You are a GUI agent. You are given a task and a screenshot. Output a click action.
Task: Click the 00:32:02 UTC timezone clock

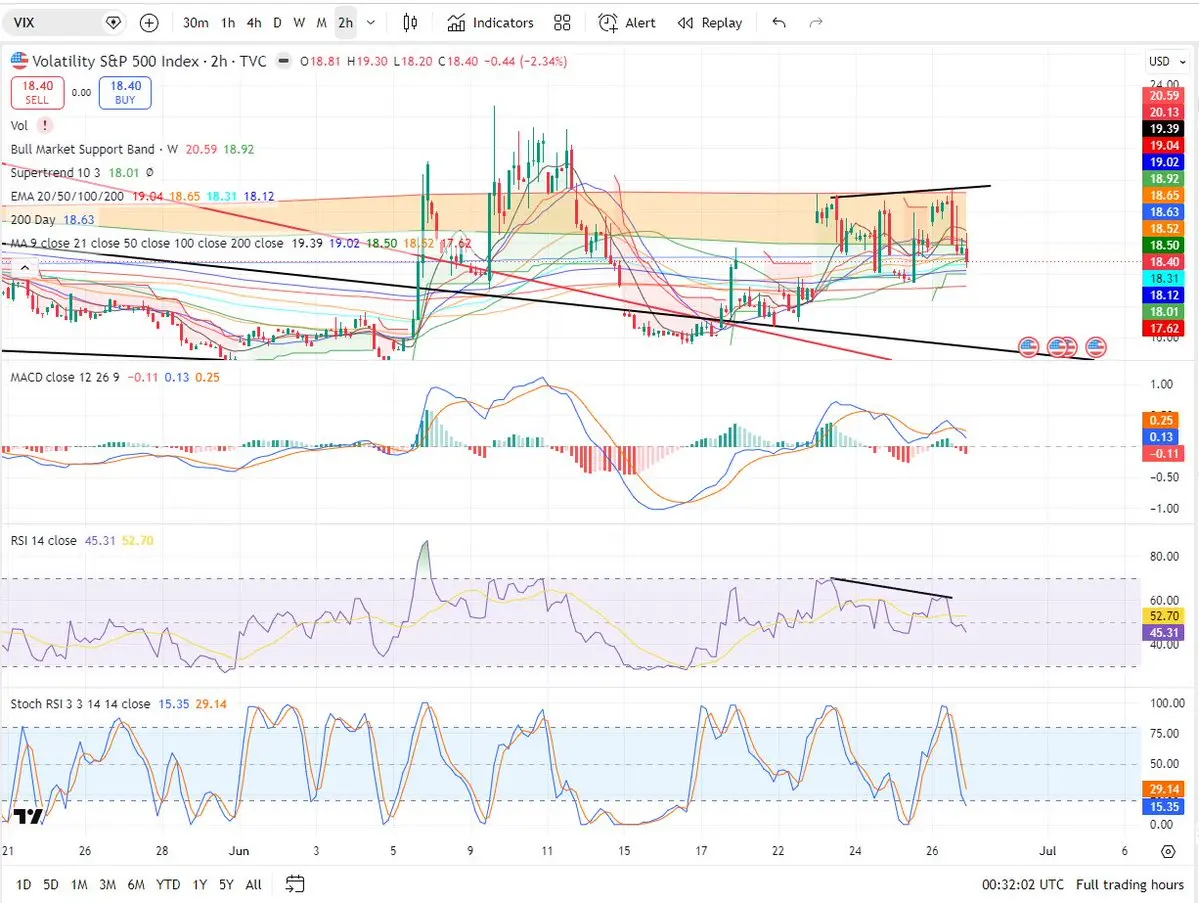(x=1022, y=885)
